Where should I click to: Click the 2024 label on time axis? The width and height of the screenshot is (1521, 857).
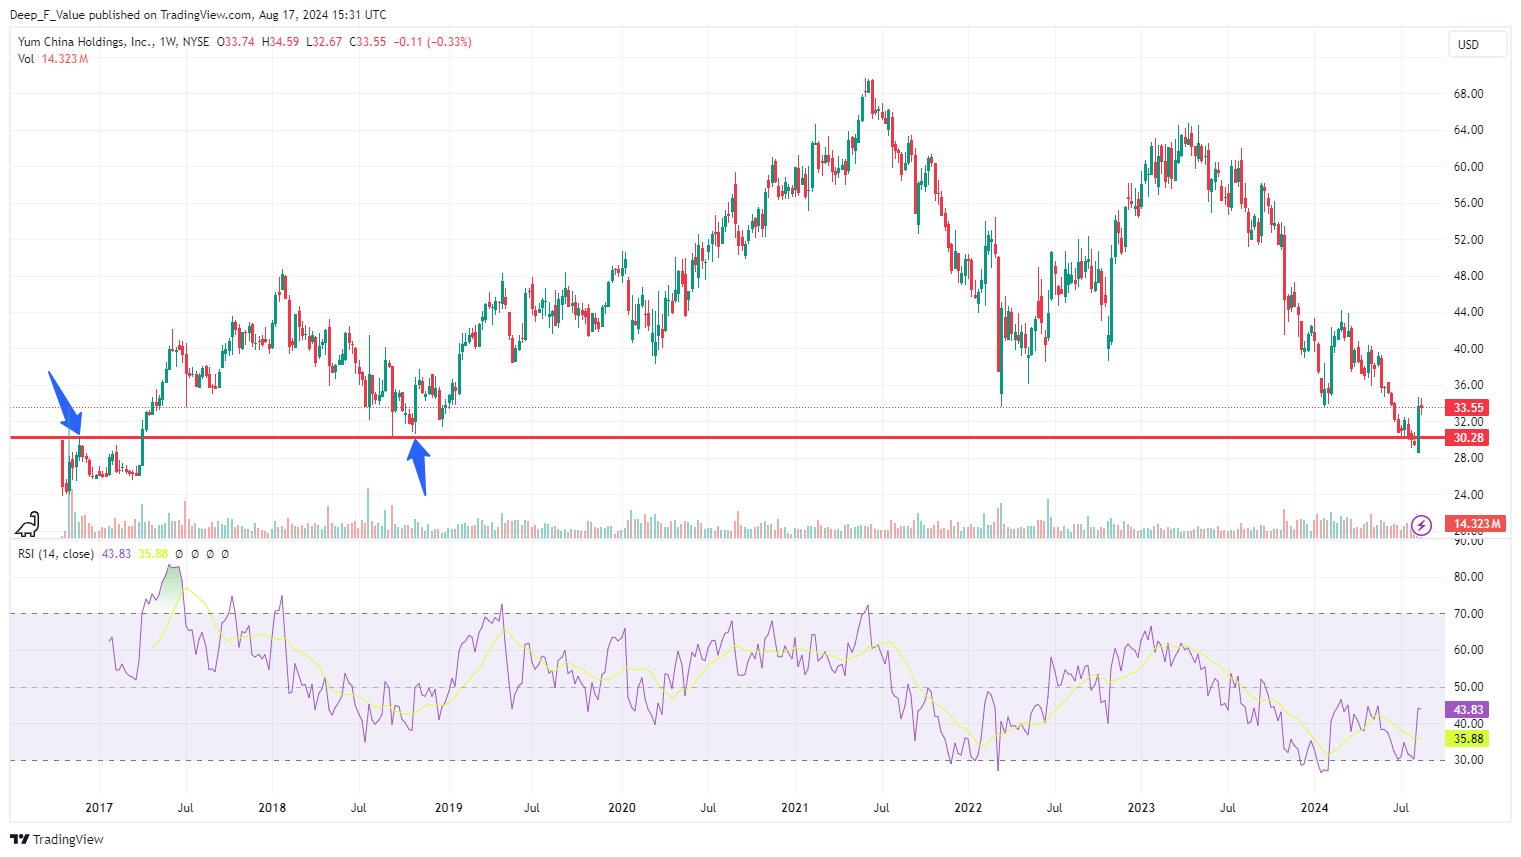tap(1314, 808)
